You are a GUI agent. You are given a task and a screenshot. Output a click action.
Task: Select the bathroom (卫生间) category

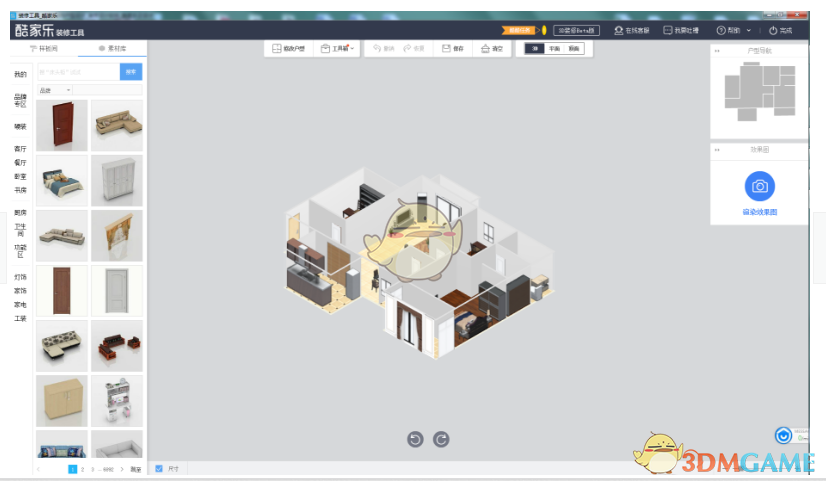[20, 230]
